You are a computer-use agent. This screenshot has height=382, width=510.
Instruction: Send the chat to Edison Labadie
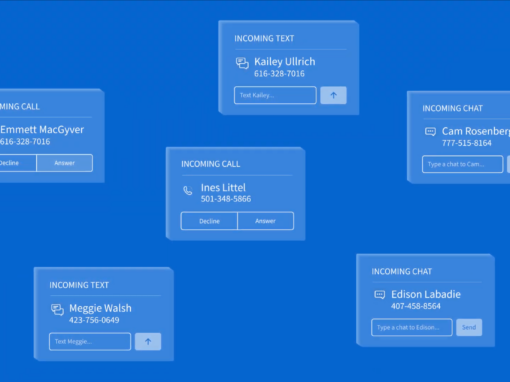pyautogui.click(x=469, y=327)
